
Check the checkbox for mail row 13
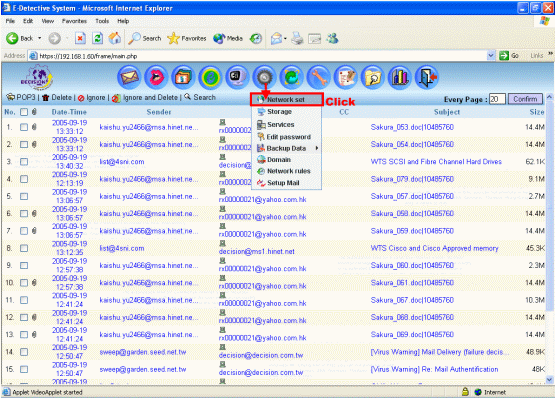tap(24, 335)
